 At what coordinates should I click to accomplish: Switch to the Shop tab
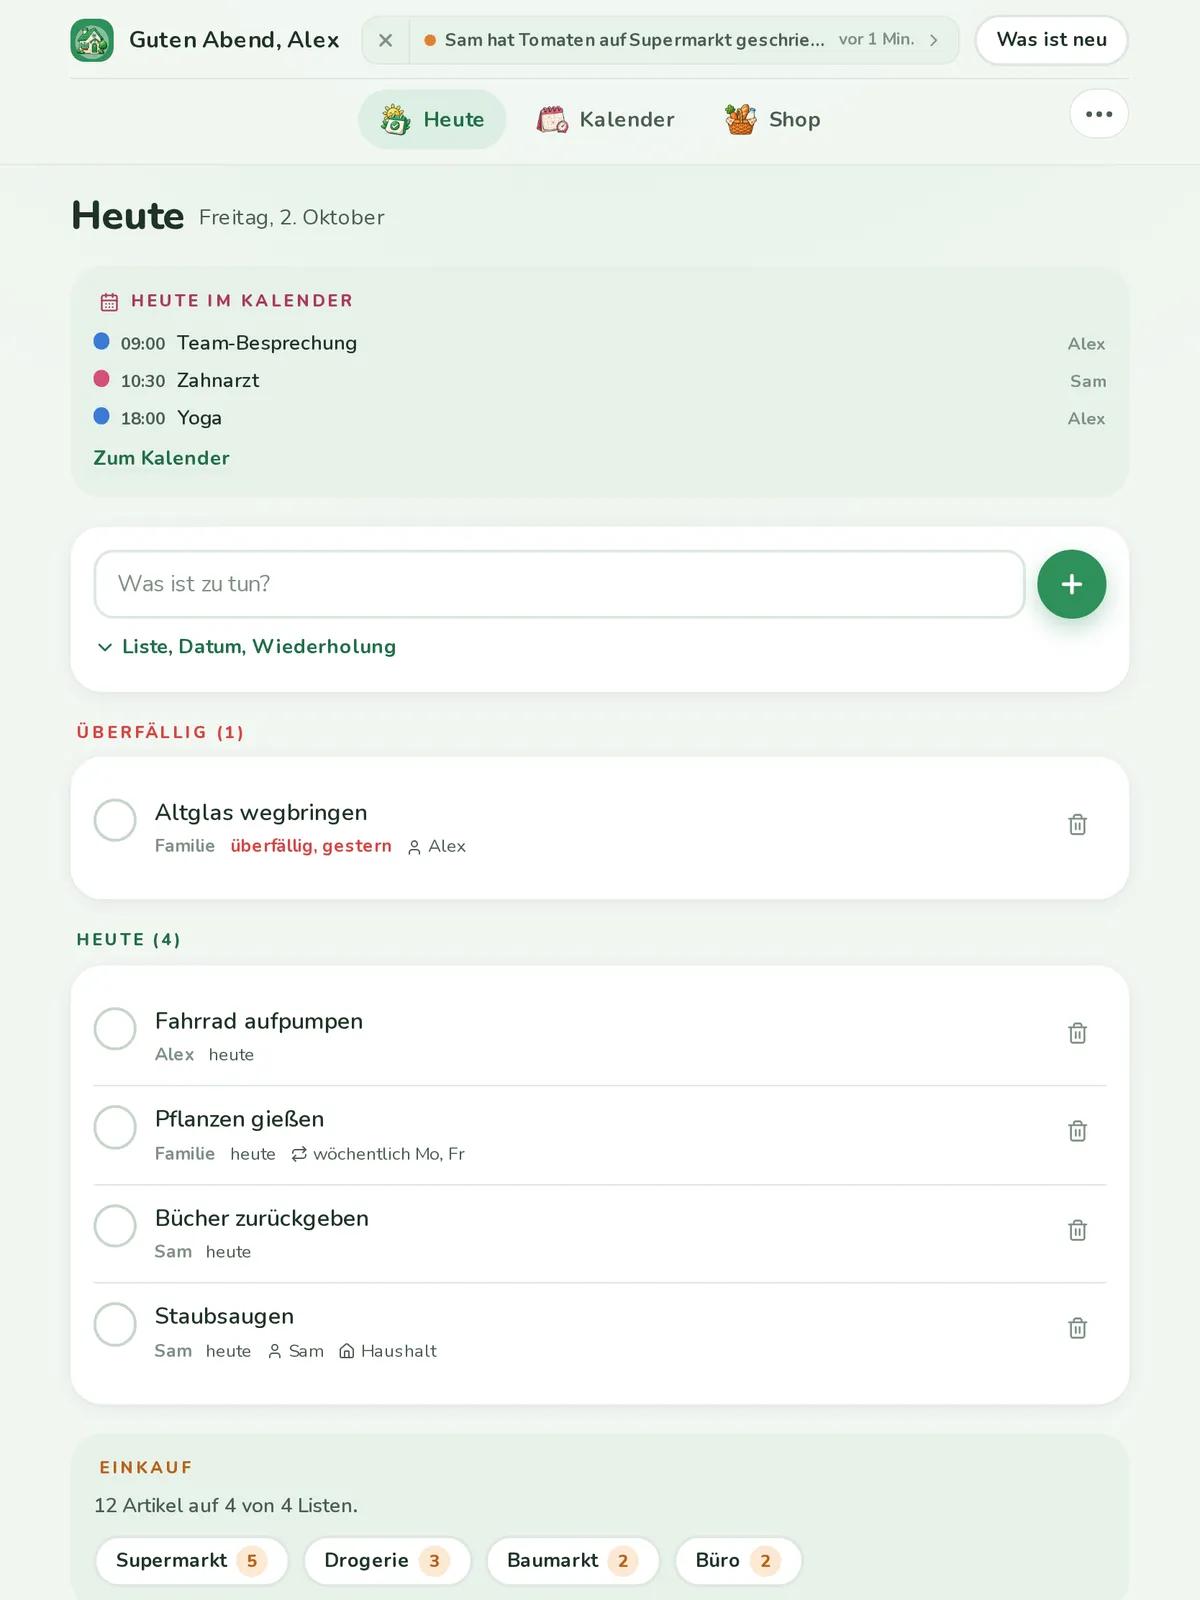772,119
